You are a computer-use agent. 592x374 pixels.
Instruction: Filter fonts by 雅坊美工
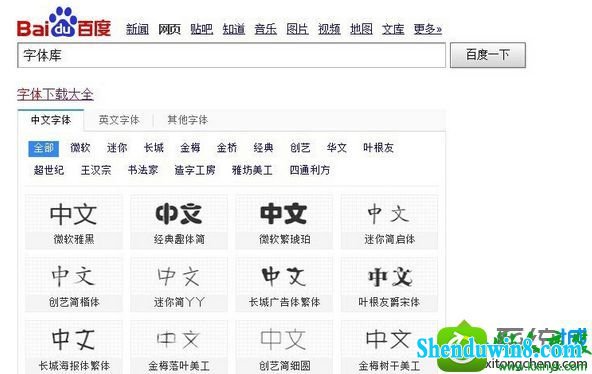pos(252,170)
